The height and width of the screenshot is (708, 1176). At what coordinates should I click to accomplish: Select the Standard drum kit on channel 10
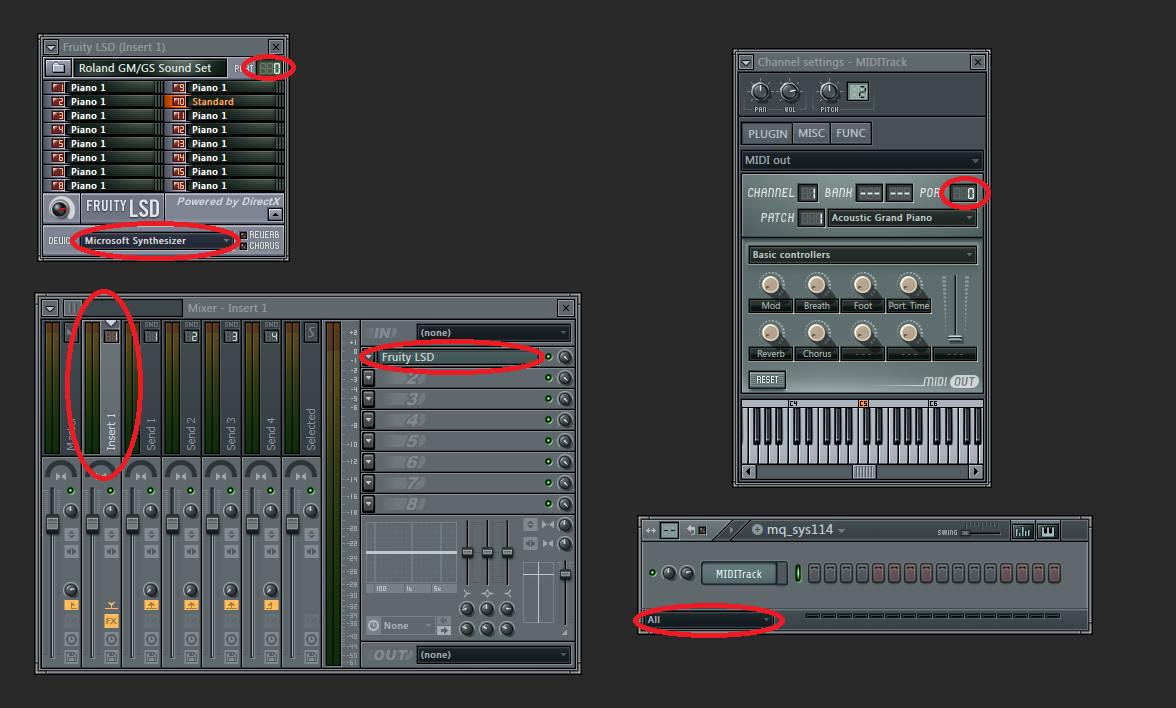click(x=224, y=101)
